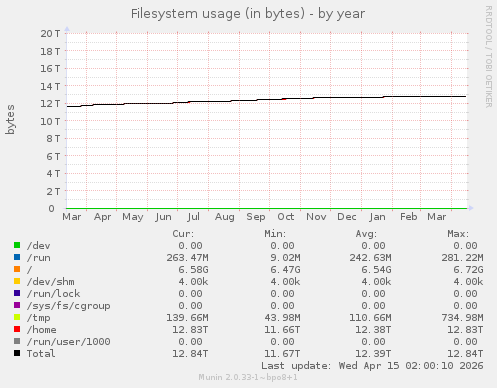Click the /home minimum value 11.66T

[282, 330]
